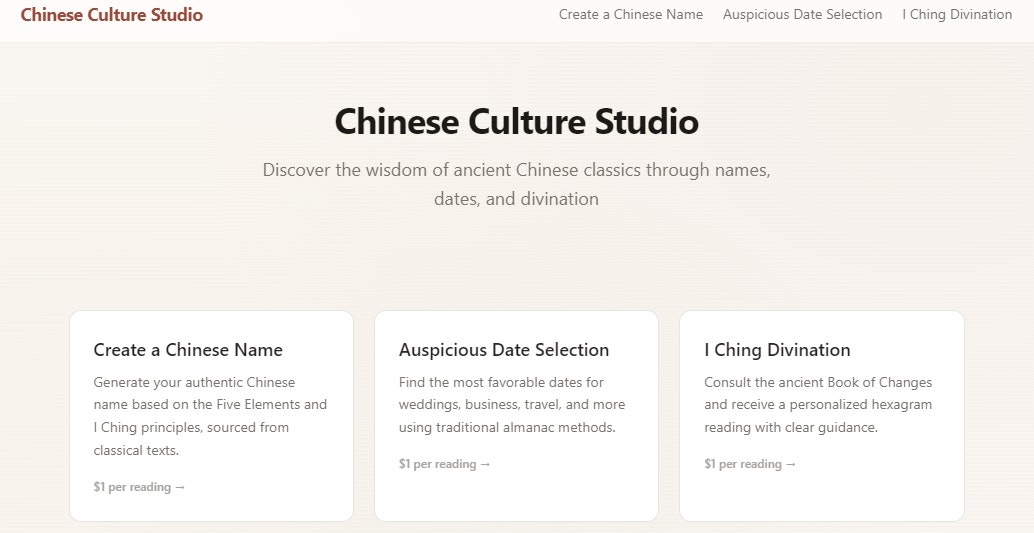Click description 'Consult the ancient Book of Changes'
The height and width of the screenshot is (533, 1034).
click(x=818, y=405)
